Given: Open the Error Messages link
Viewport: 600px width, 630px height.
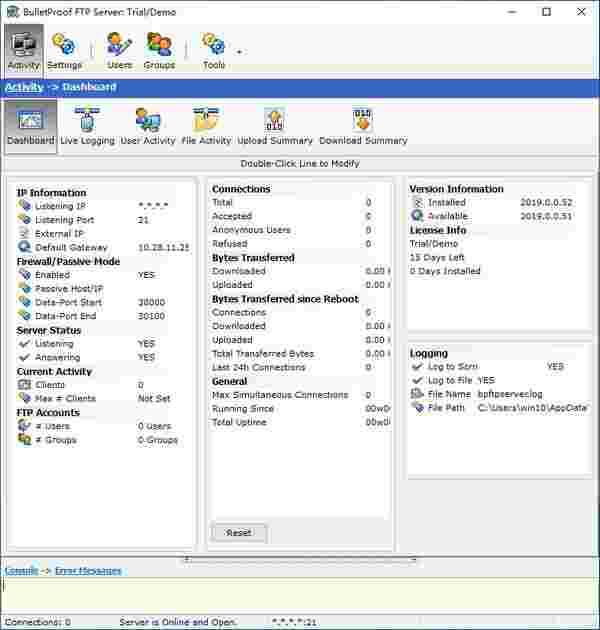Looking at the screenshot, I should point(88,571).
